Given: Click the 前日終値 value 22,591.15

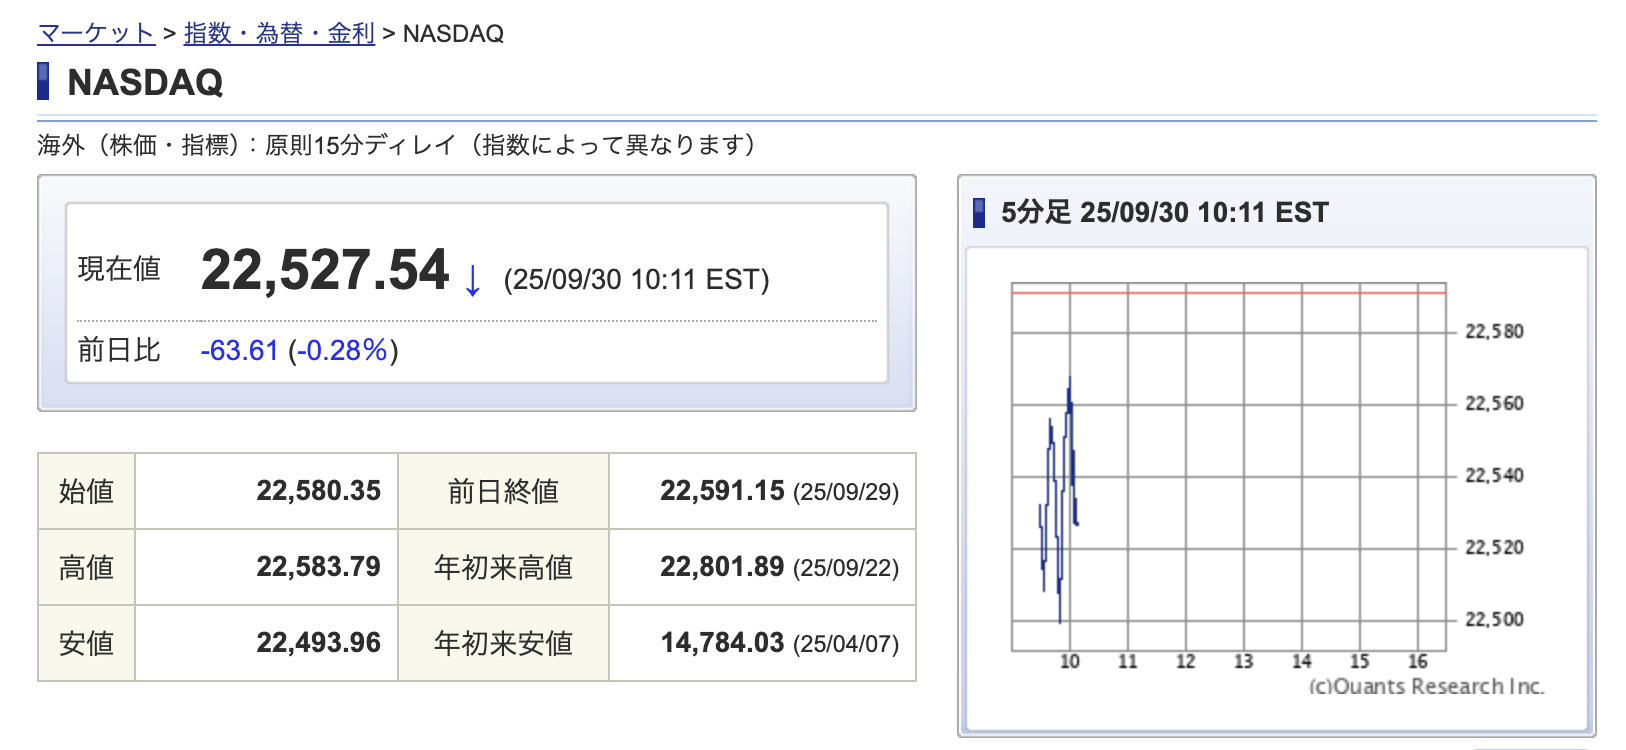Looking at the screenshot, I should click(722, 491).
